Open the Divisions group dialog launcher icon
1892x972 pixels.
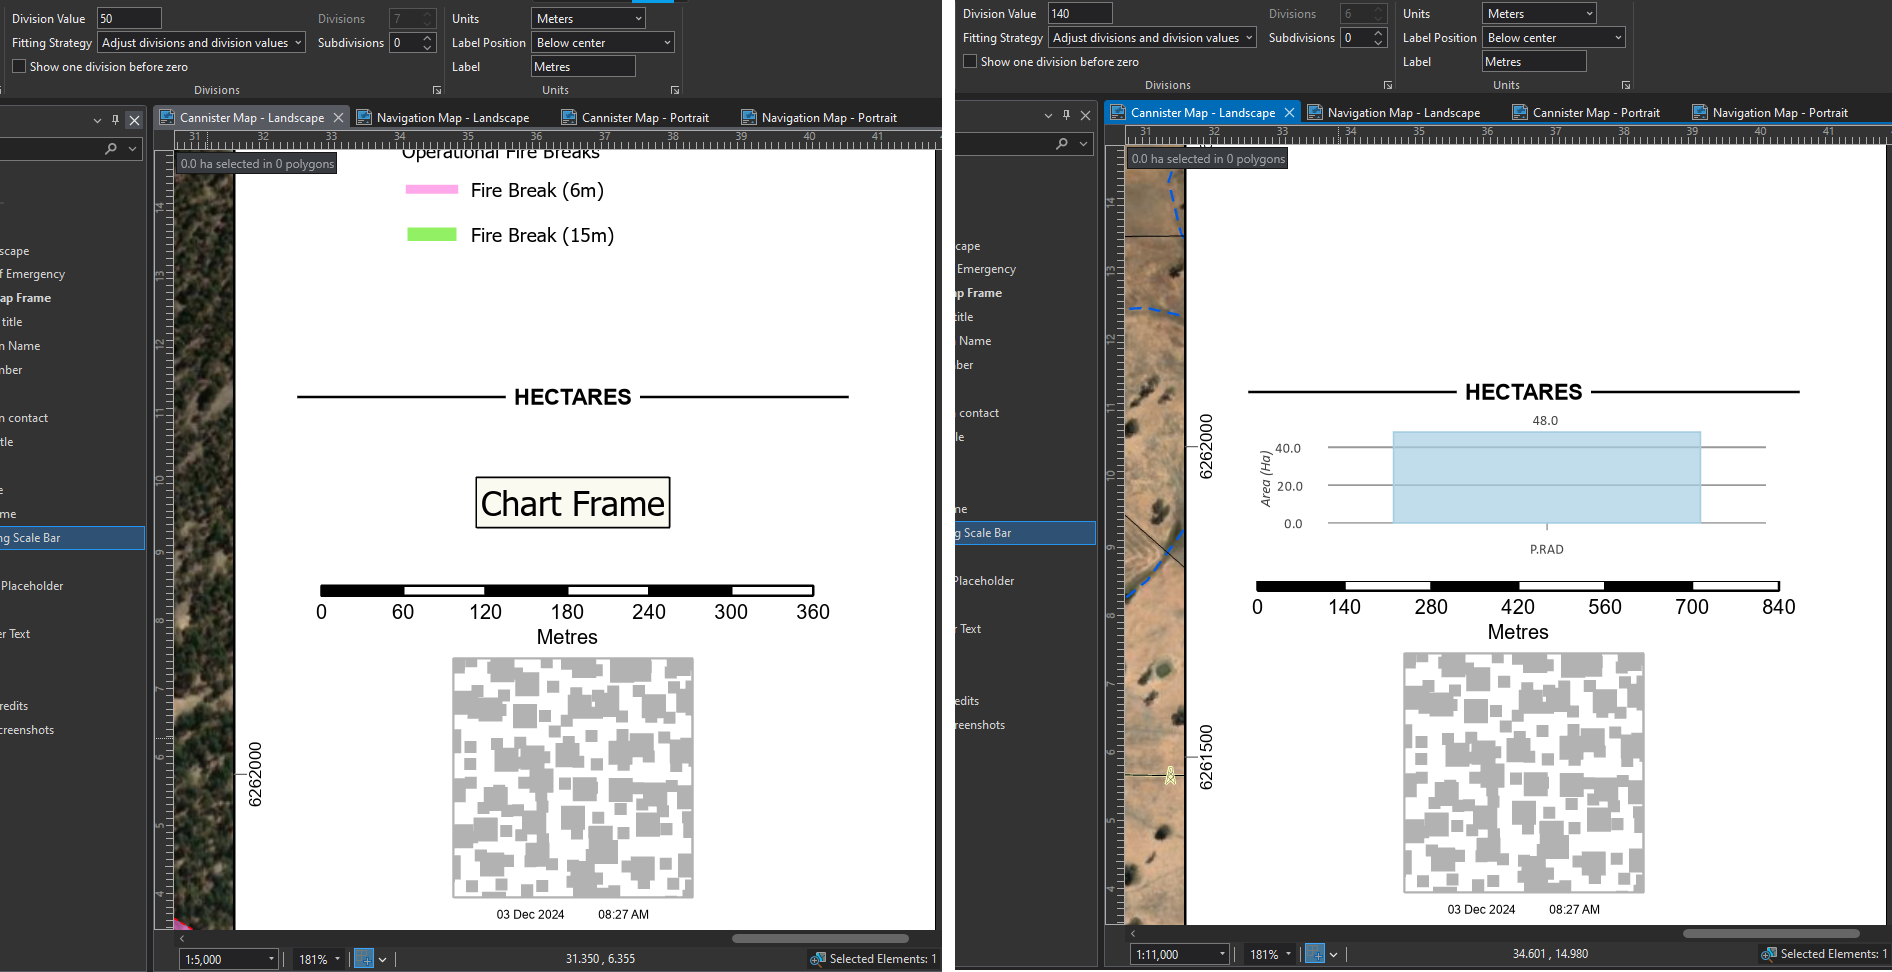(437, 89)
